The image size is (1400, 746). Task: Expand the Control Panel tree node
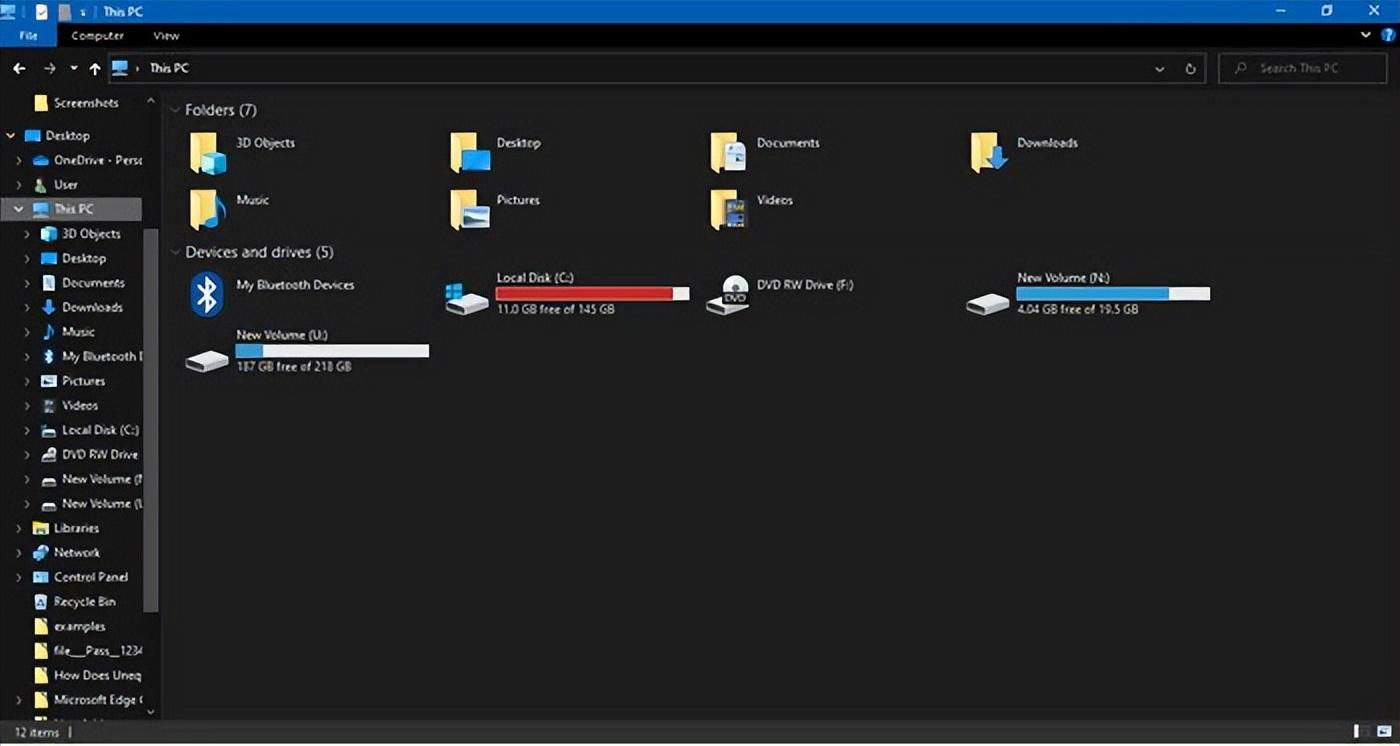coord(19,577)
